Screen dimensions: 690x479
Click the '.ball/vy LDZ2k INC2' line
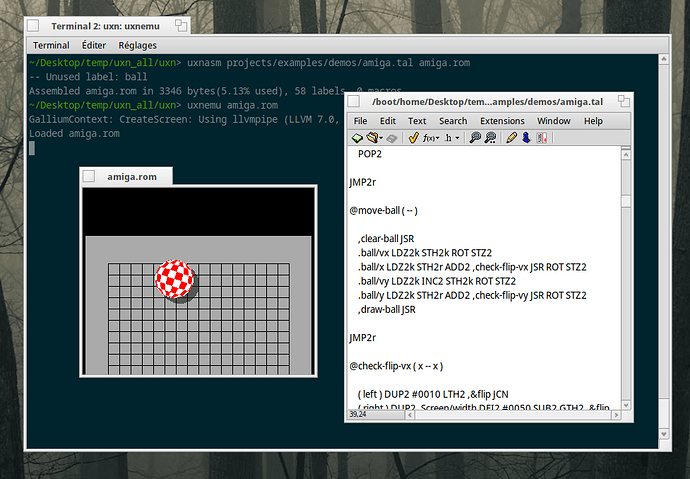(x=437, y=281)
